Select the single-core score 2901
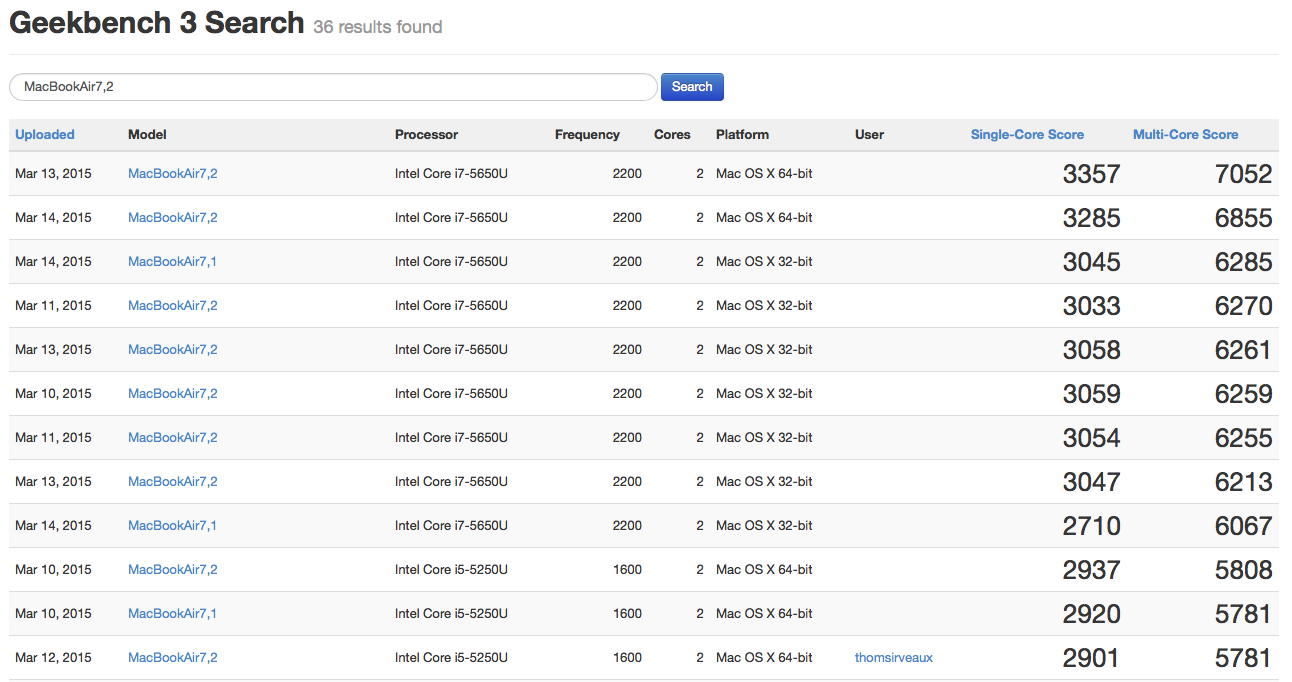 pos(1091,658)
